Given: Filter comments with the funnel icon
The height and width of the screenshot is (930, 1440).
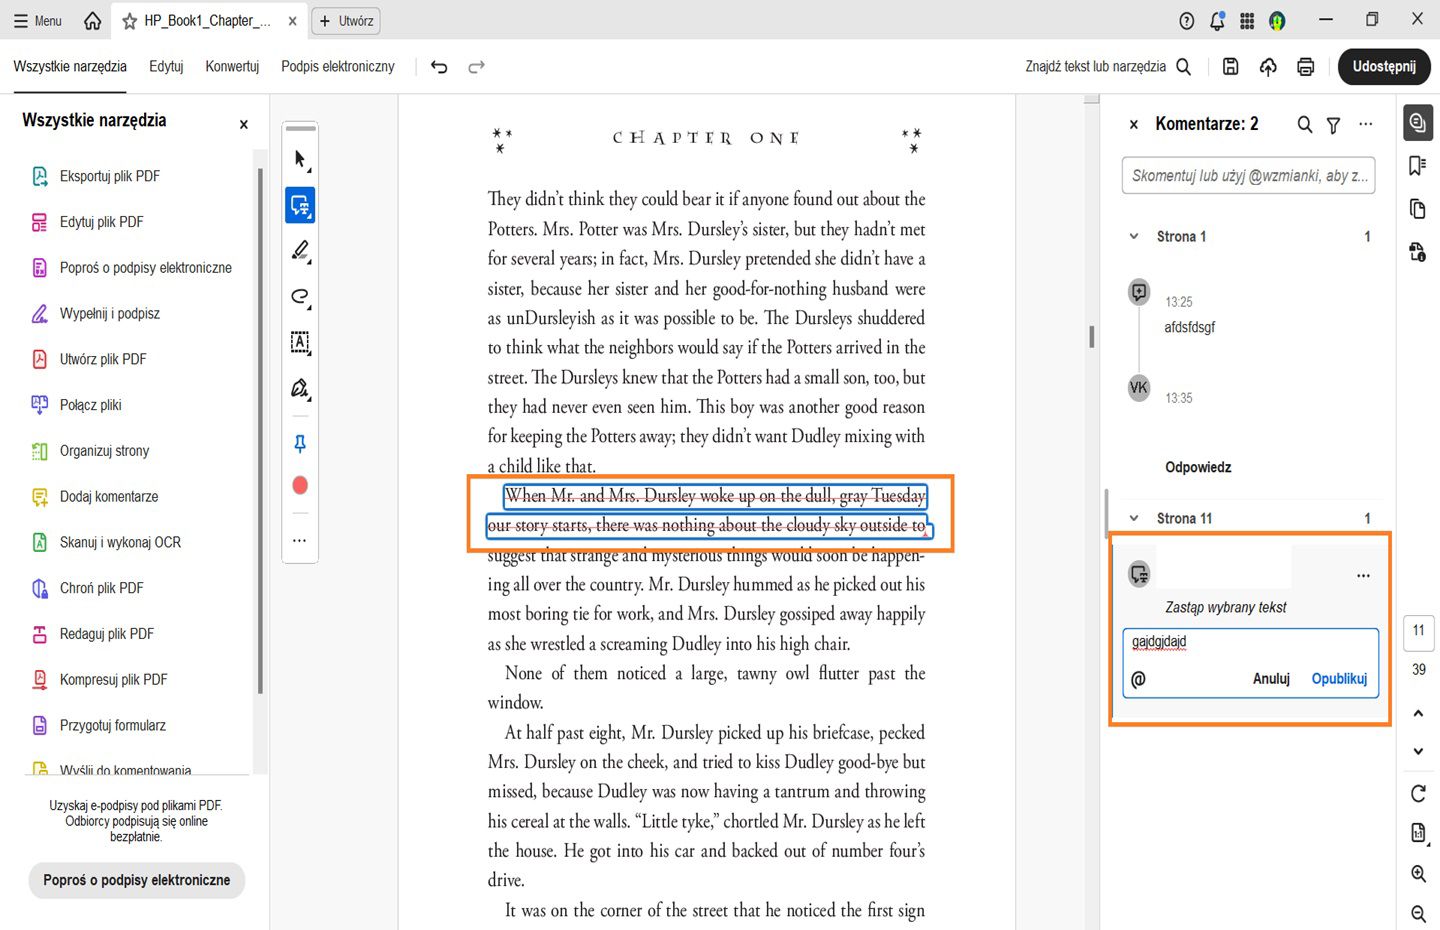Looking at the screenshot, I should pos(1333,125).
